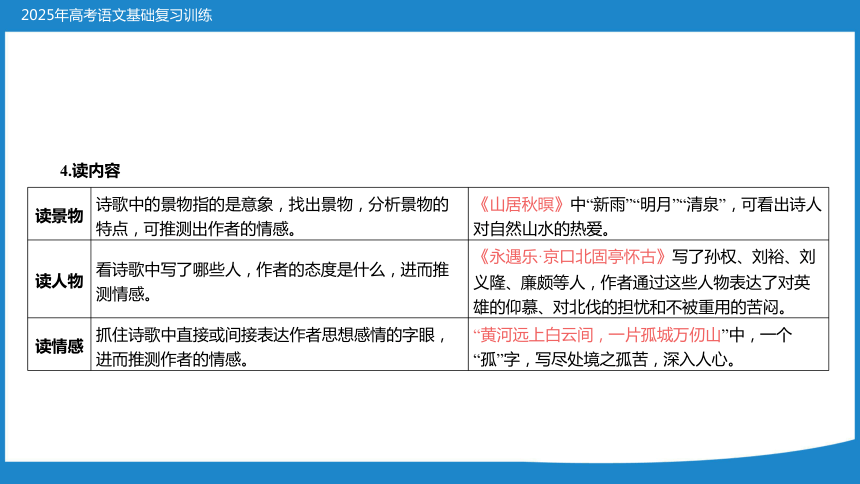
Task: Click the line 雄的仰慕、对北伐的担忧和不被重用的苦闷
Action: tap(629, 307)
